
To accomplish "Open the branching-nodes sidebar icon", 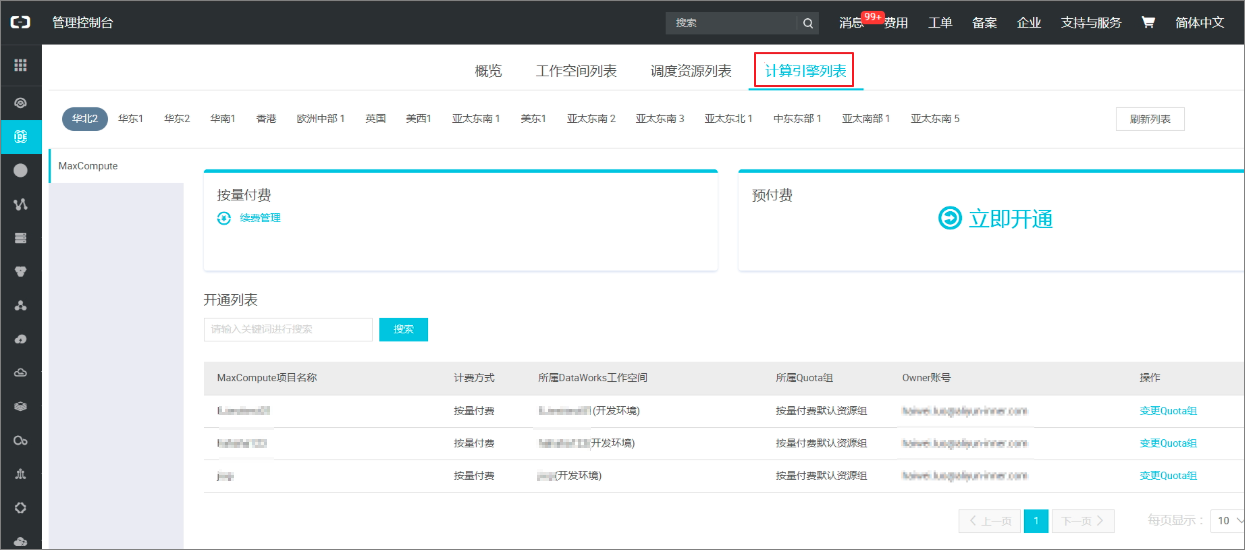I will click(20, 204).
